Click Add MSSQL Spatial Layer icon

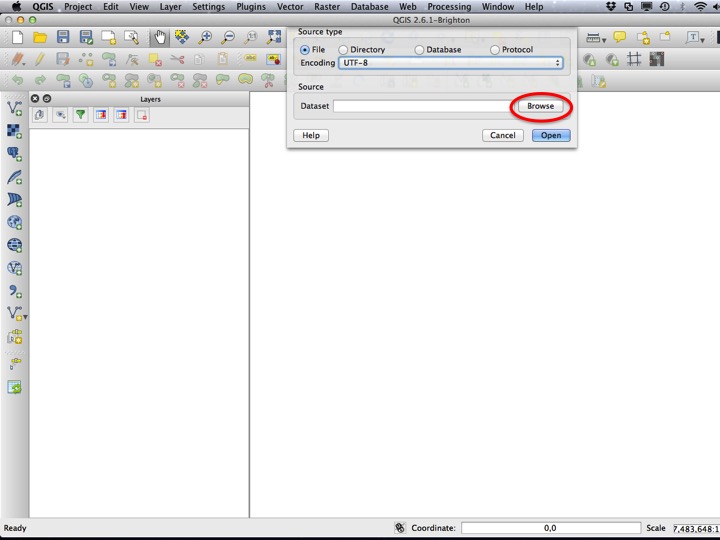[15, 200]
